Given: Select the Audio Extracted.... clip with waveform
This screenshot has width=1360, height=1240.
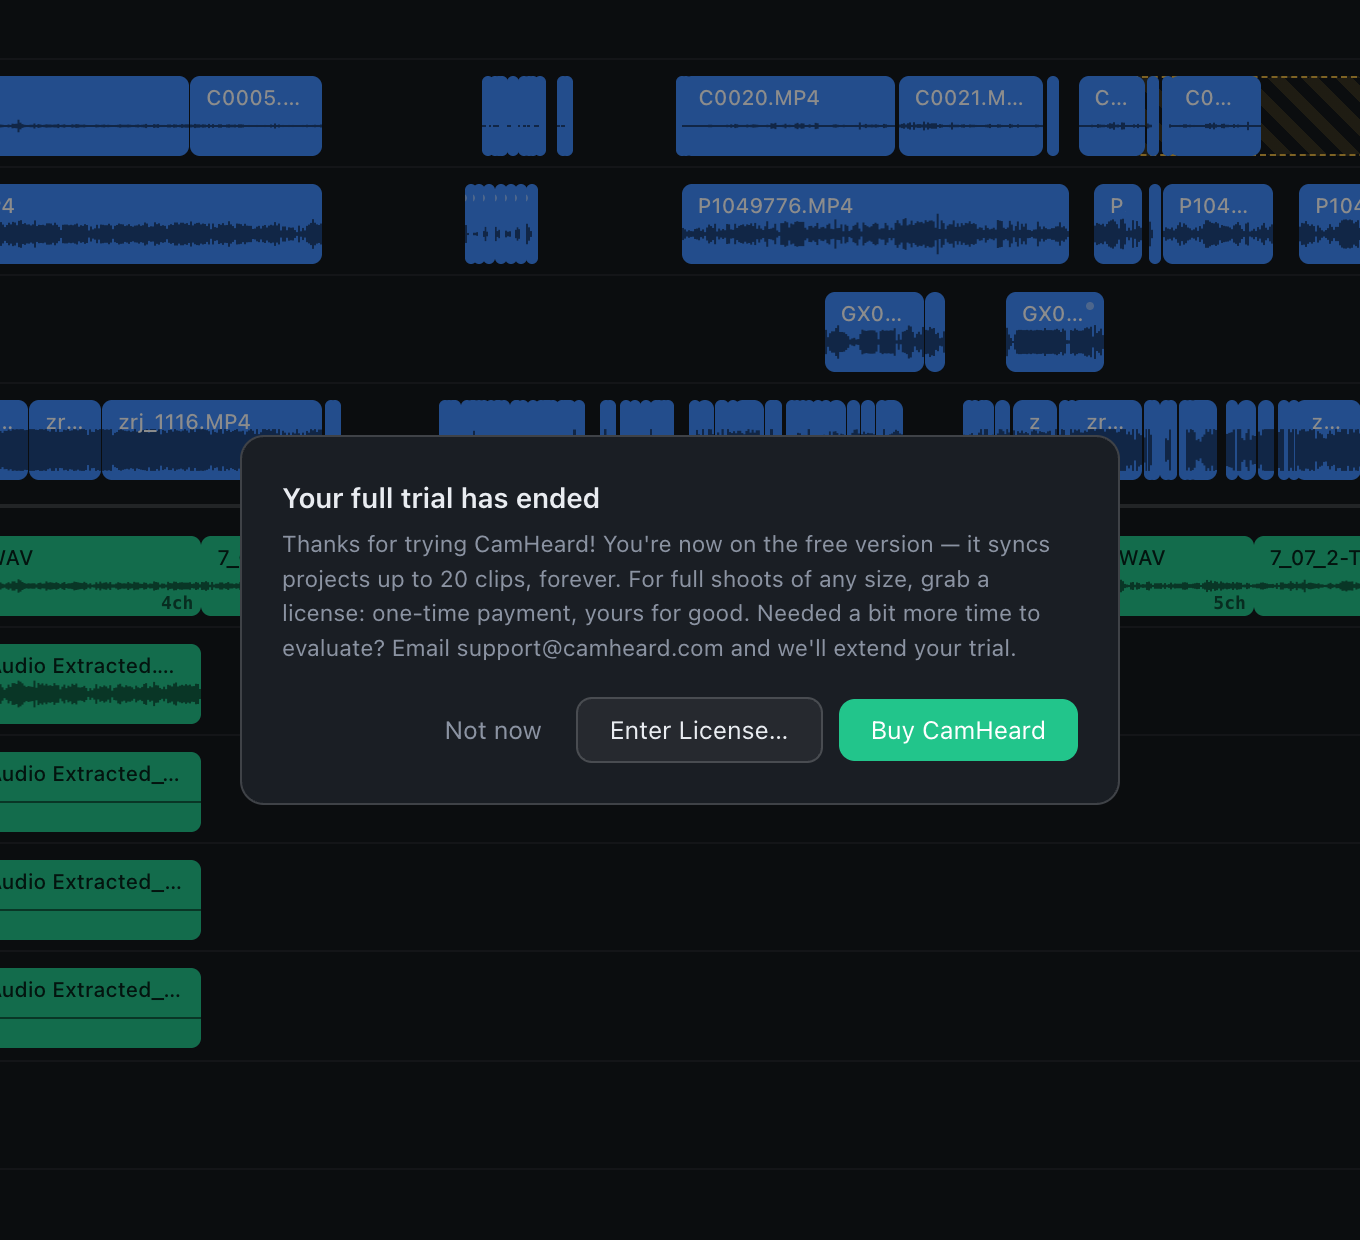Looking at the screenshot, I should click(x=100, y=684).
